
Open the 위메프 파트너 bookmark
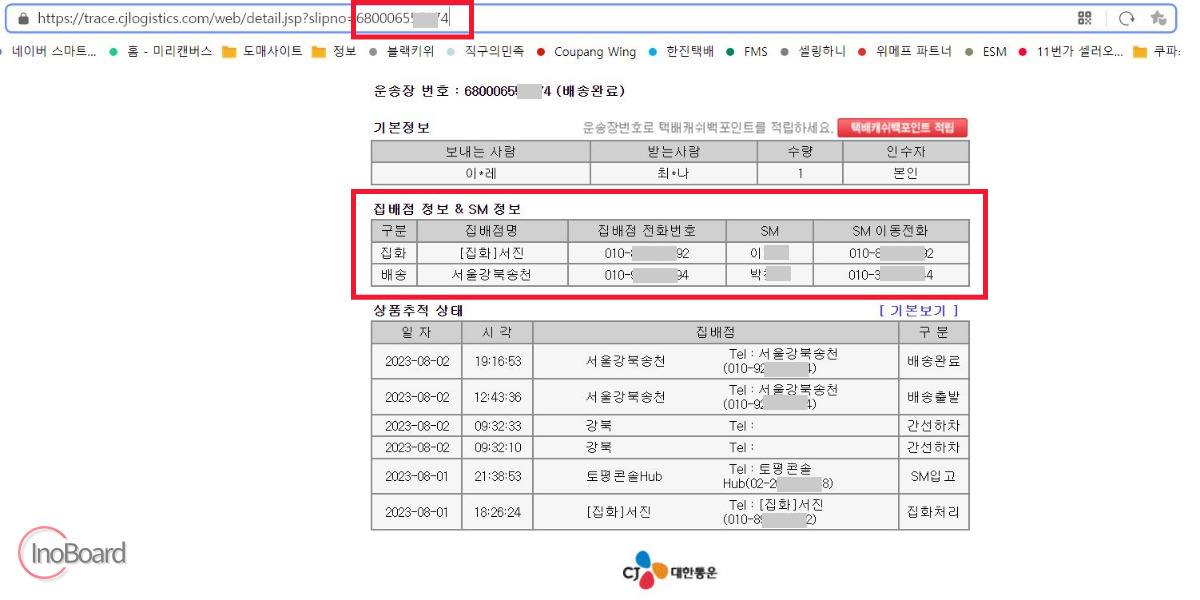click(x=904, y=51)
